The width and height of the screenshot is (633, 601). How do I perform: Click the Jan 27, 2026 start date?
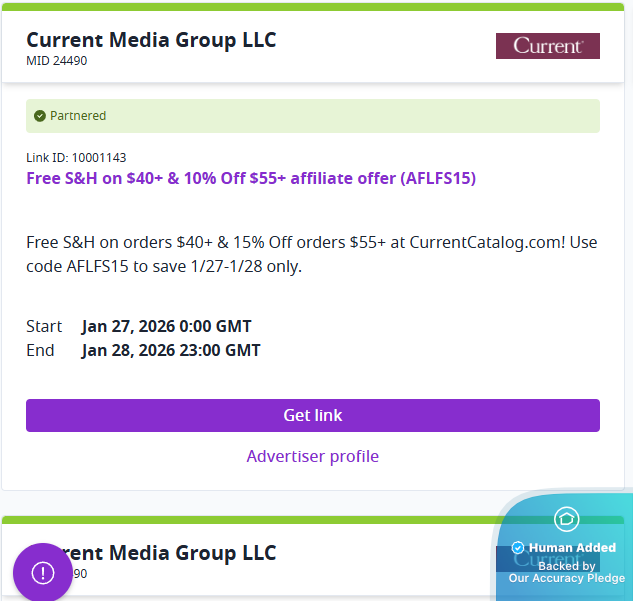tap(166, 326)
